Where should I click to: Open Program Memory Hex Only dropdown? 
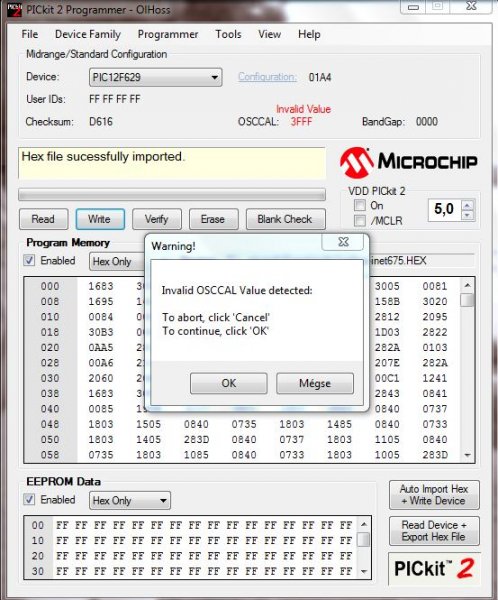117,262
